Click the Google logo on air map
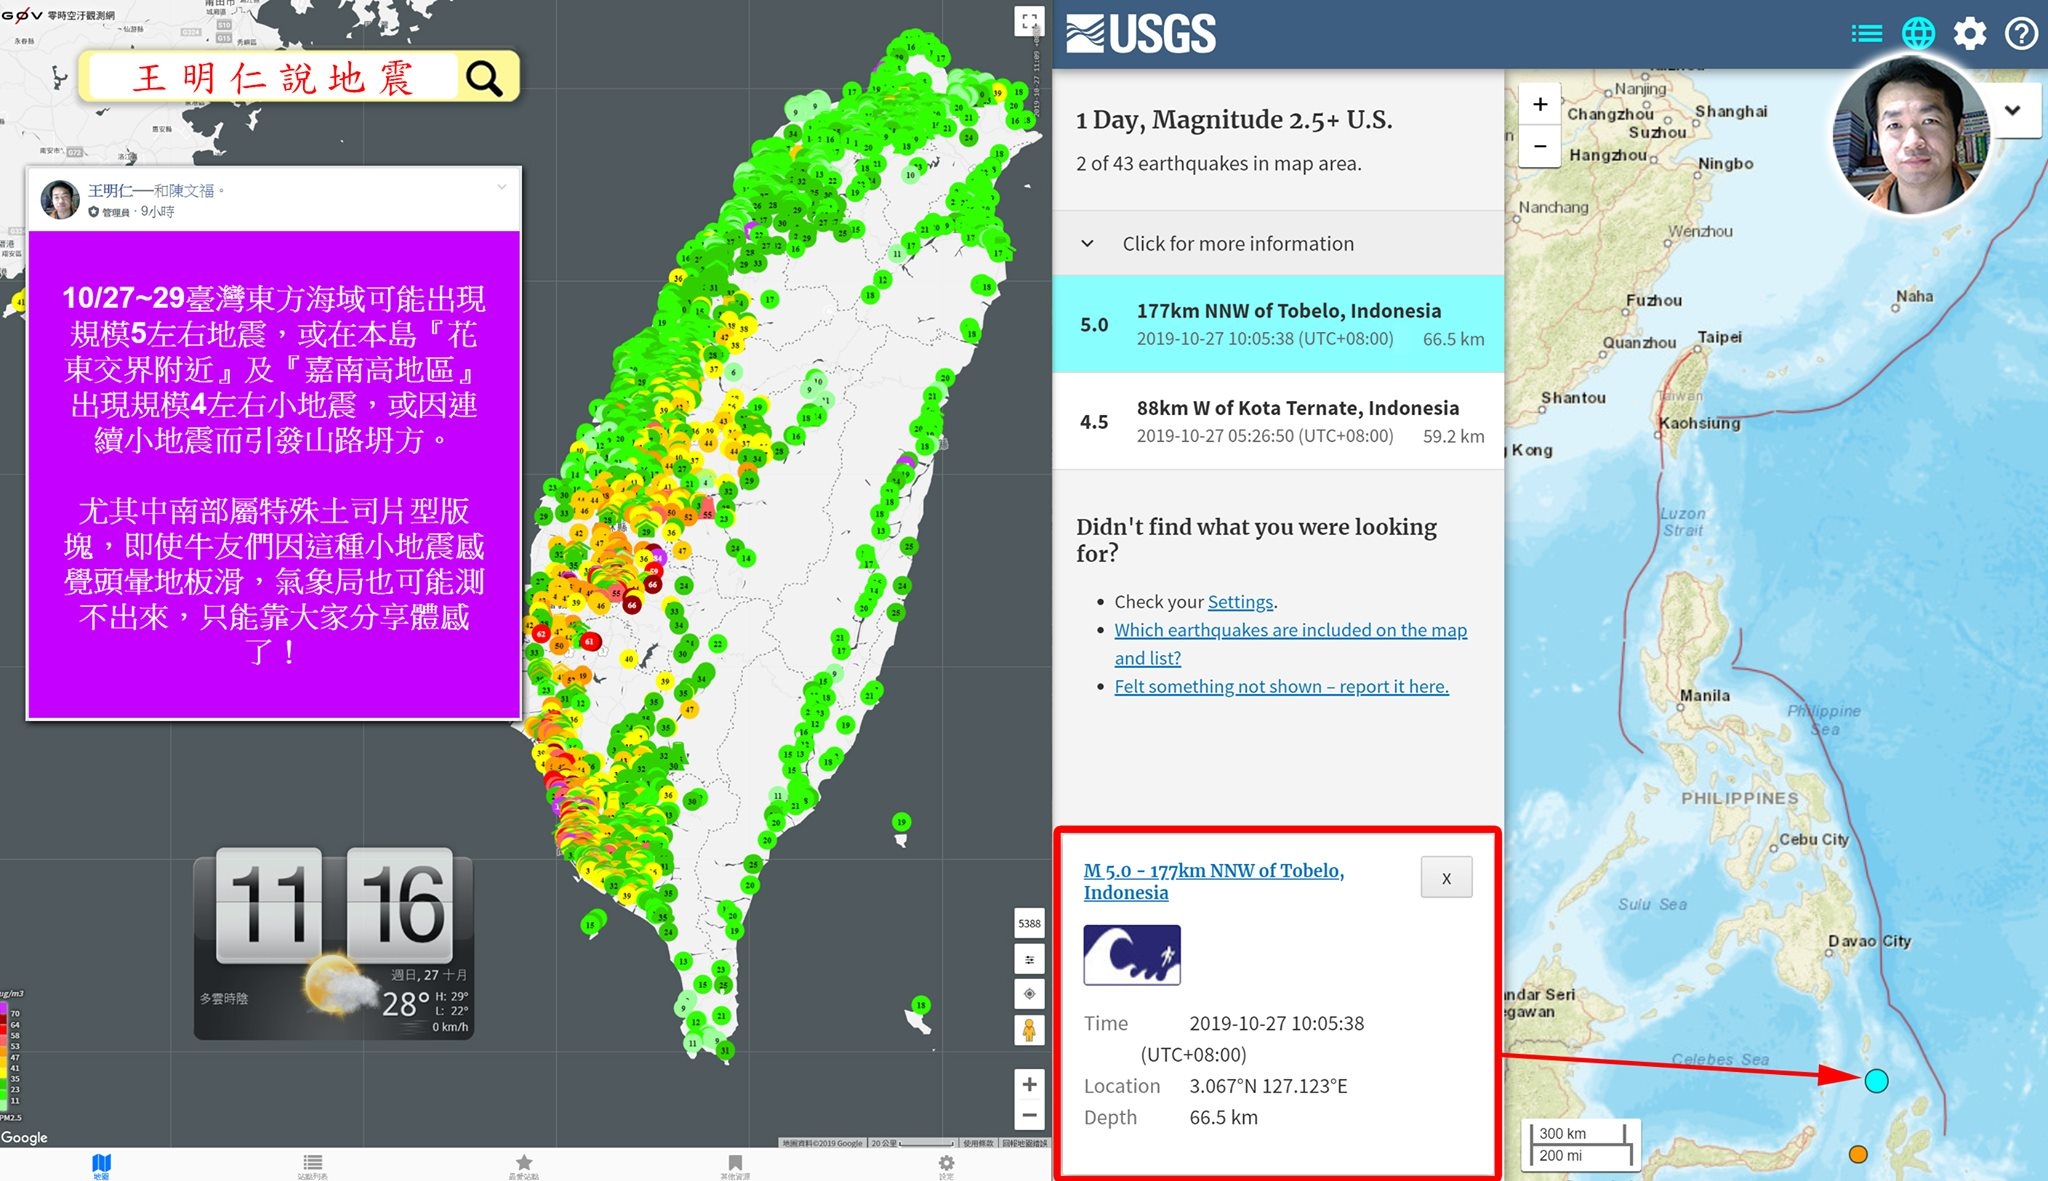 24,1137
